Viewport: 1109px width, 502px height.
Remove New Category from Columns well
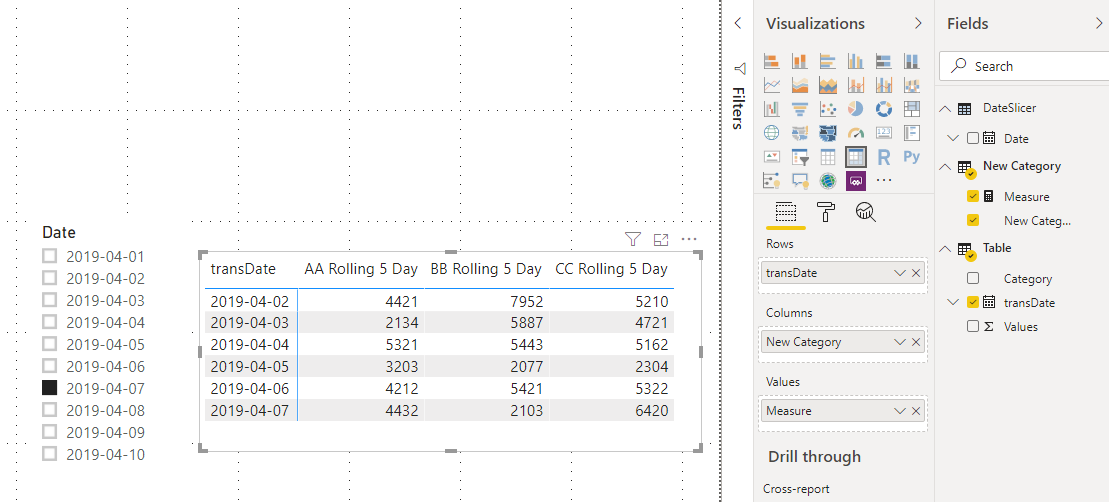(916, 342)
